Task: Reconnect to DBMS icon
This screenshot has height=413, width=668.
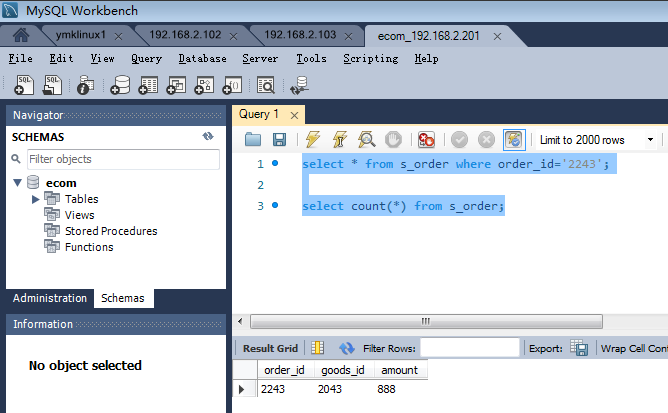Action: click(299, 84)
